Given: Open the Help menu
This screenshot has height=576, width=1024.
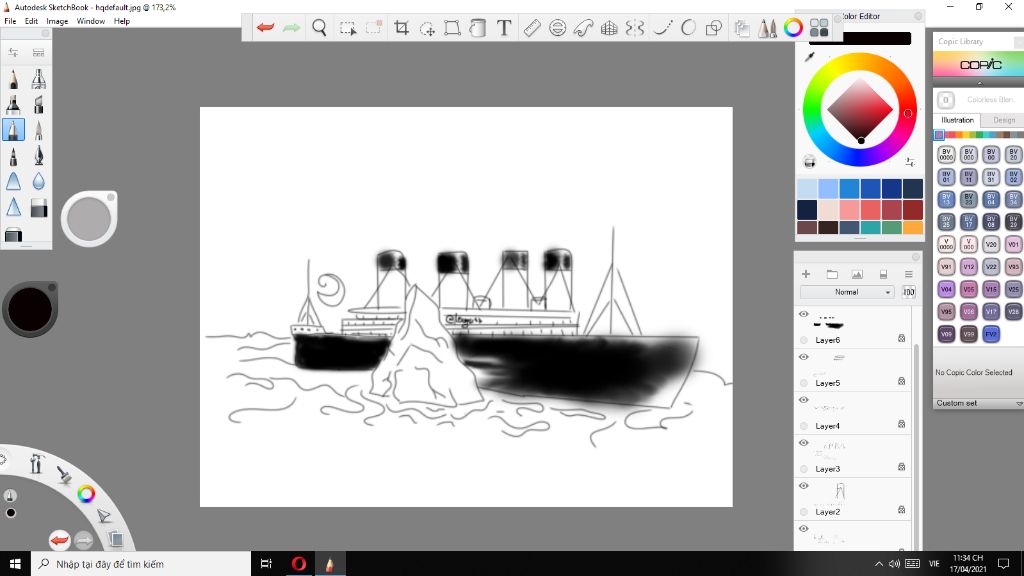Looking at the screenshot, I should coord(121,21).
